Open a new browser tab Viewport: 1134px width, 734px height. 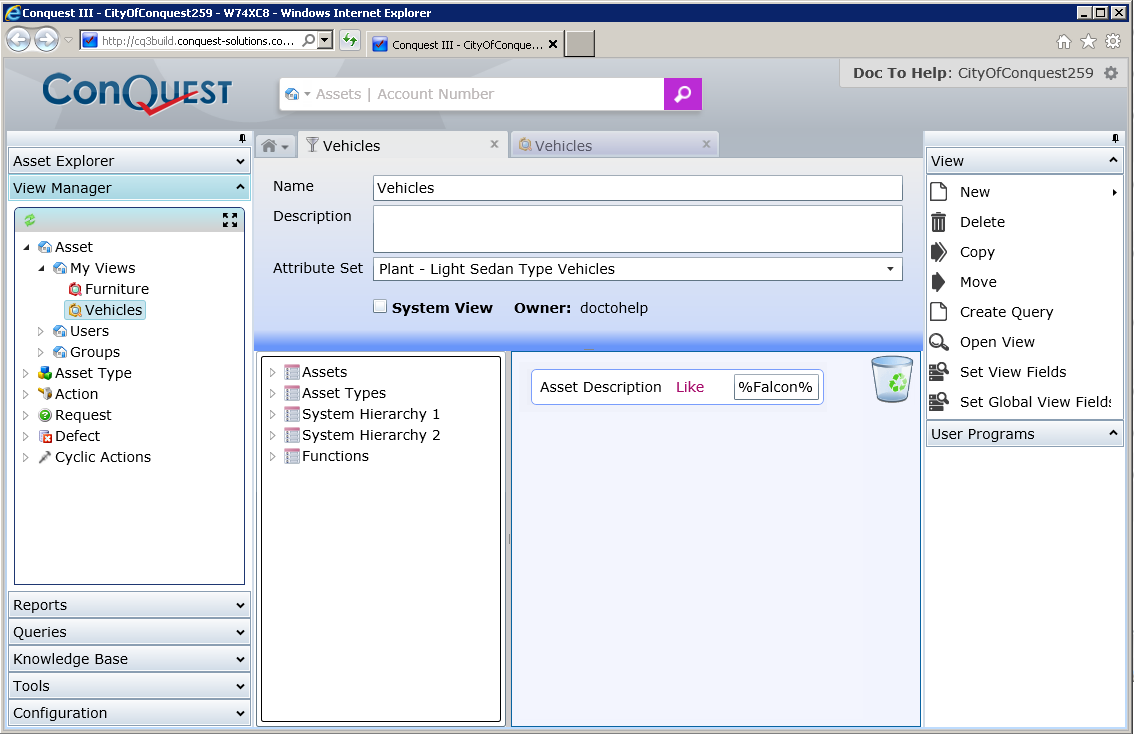tap(579, 43)
